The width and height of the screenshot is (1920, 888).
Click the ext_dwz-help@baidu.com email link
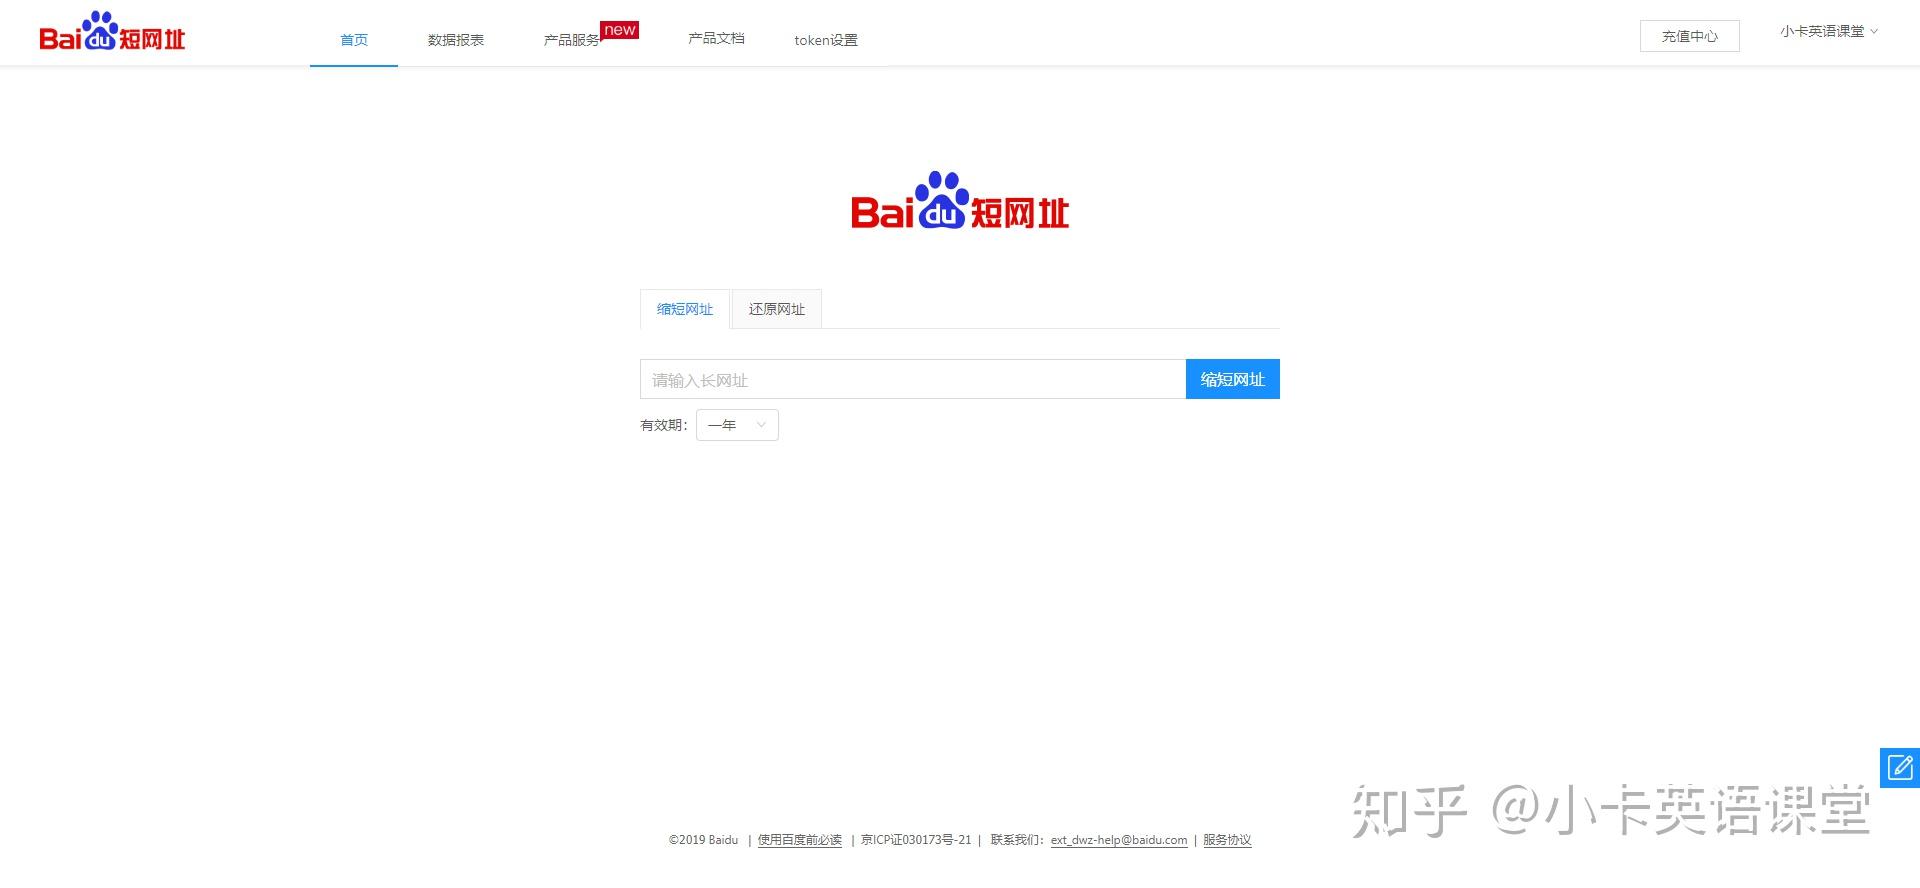pyautogui.click(x=1119, y=840)
